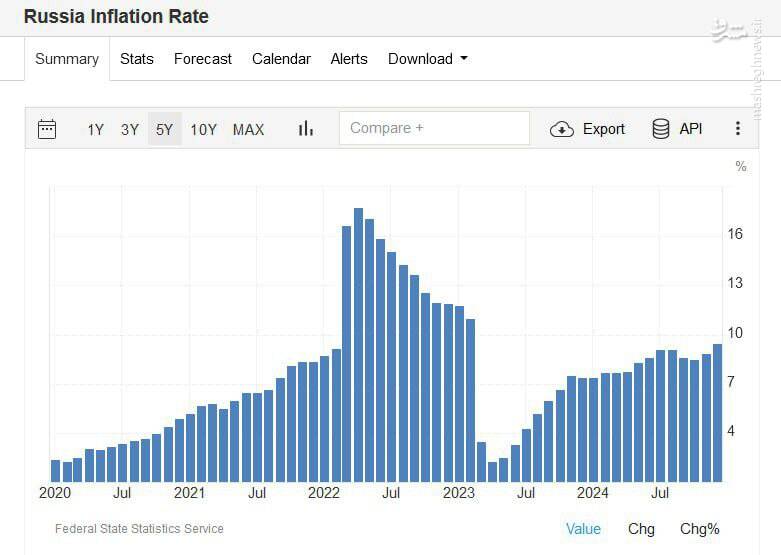
Task: Select the MAX time range
Action: [x=248, y=129]
